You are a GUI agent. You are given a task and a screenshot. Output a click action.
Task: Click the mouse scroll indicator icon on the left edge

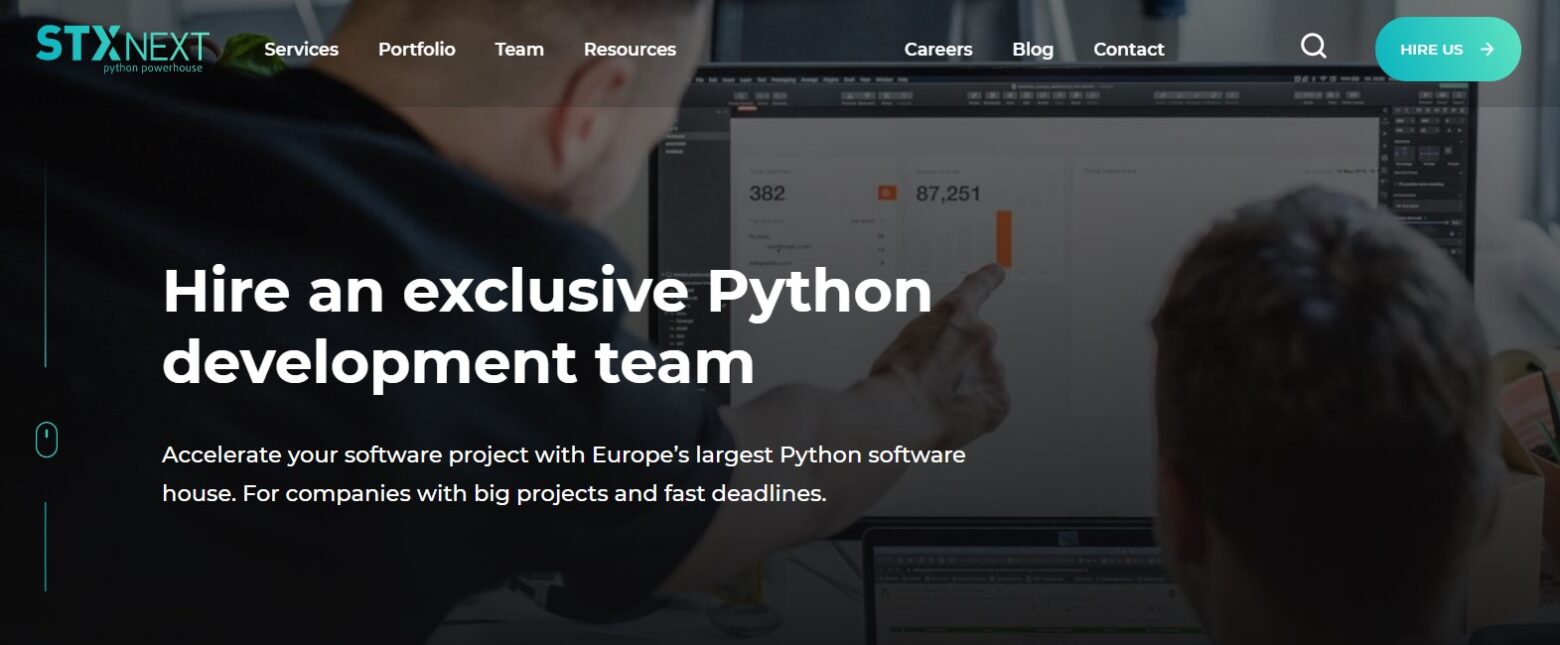pos(44,438)
